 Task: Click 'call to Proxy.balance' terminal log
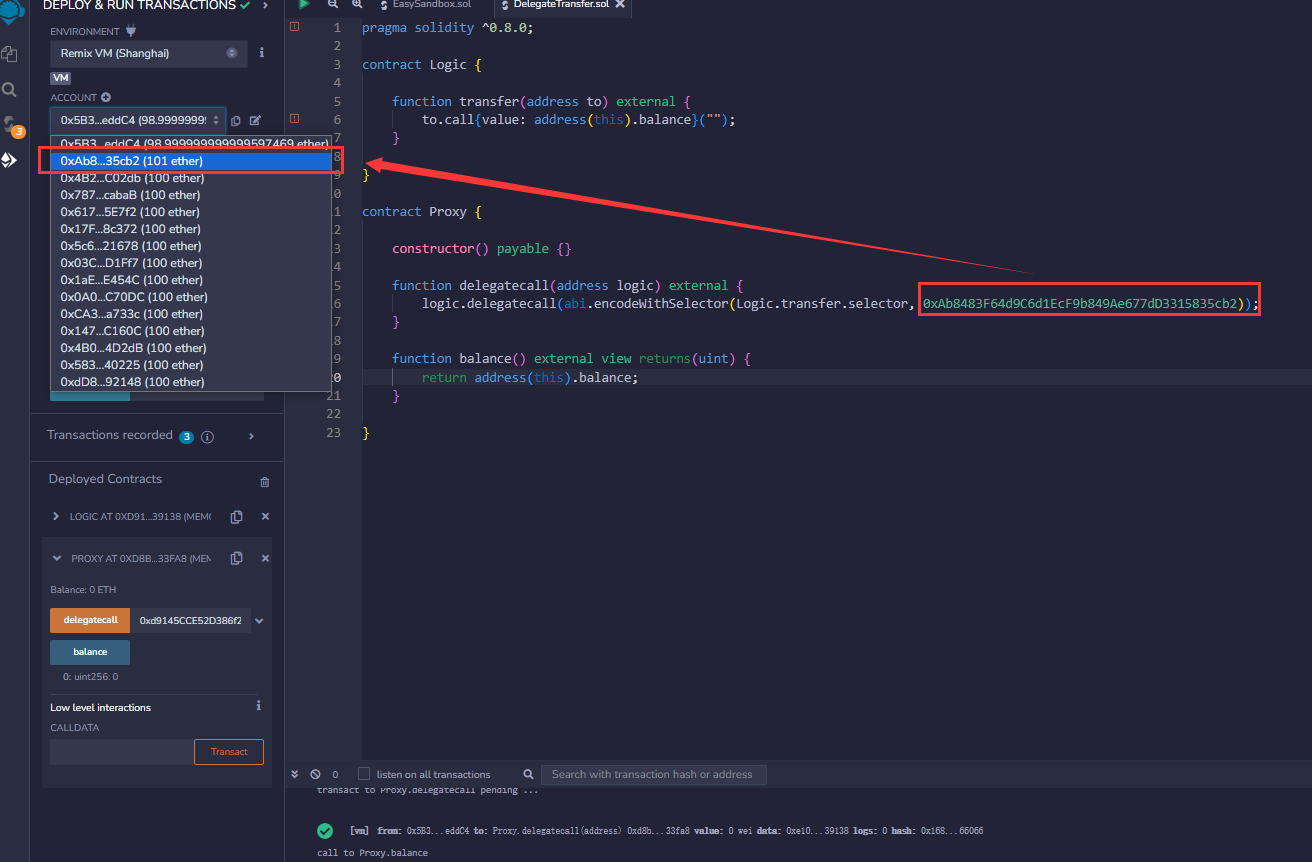click(372, 853)
